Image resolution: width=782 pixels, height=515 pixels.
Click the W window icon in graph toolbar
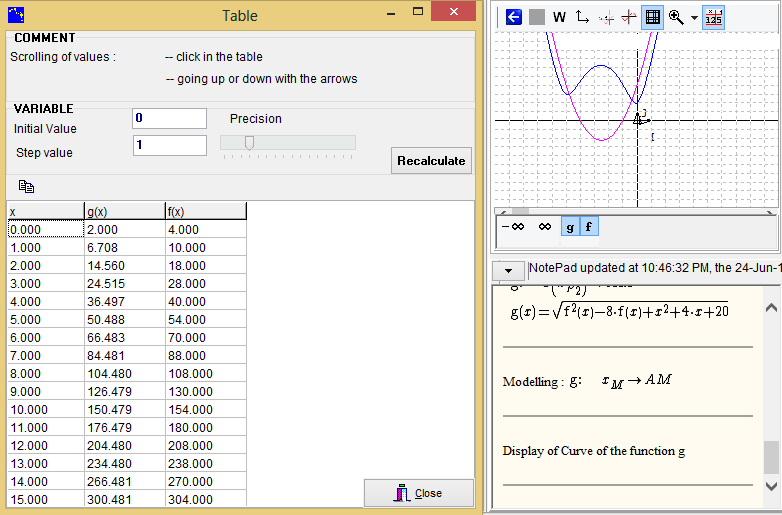coord(560,17)
